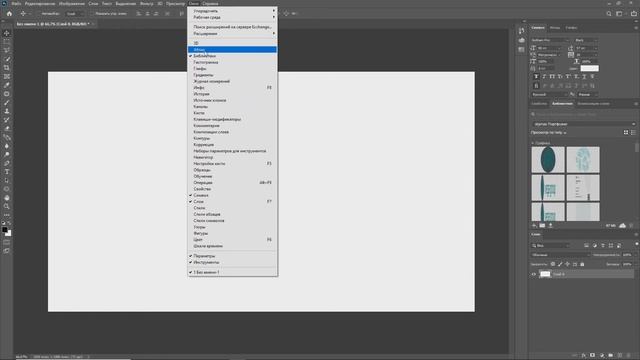Choose Абзац in the Window menu
The image size is (640, 360).
click(232, 49)
